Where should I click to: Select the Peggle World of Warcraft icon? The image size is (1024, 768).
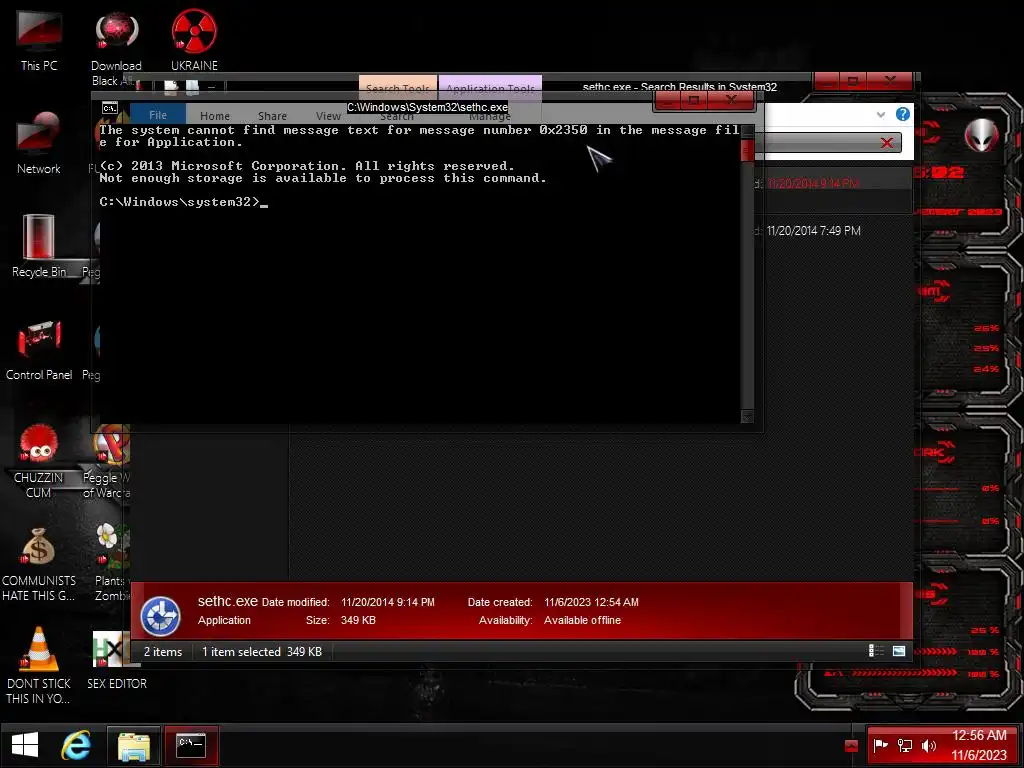(106, 462)
